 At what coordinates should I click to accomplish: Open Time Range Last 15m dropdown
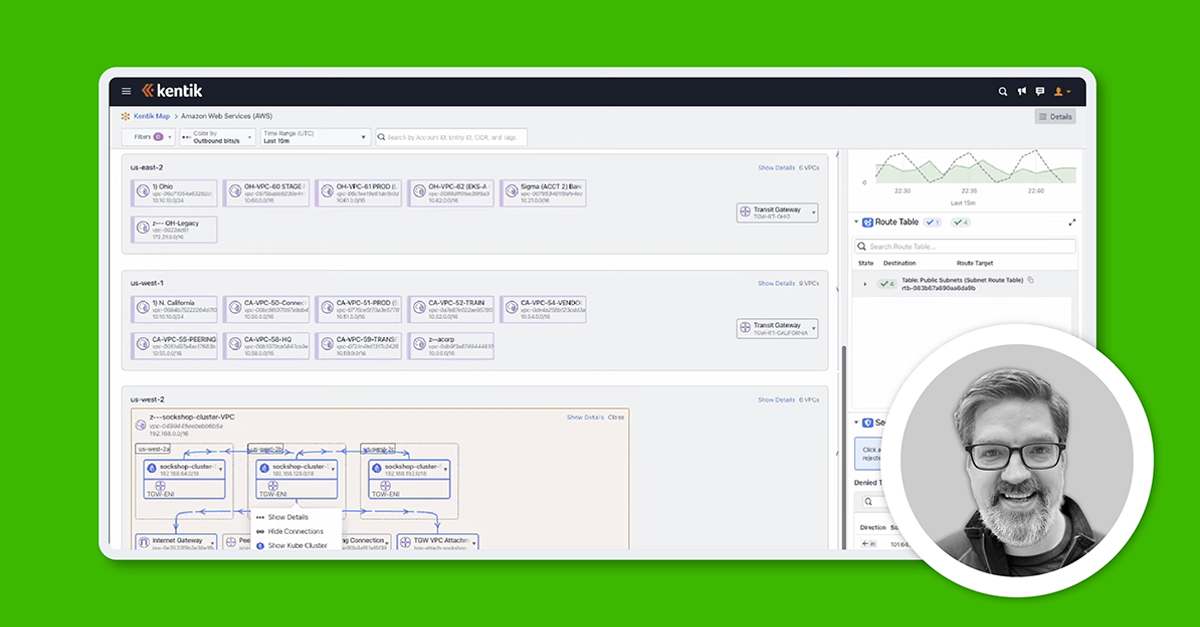pos(315,137)
